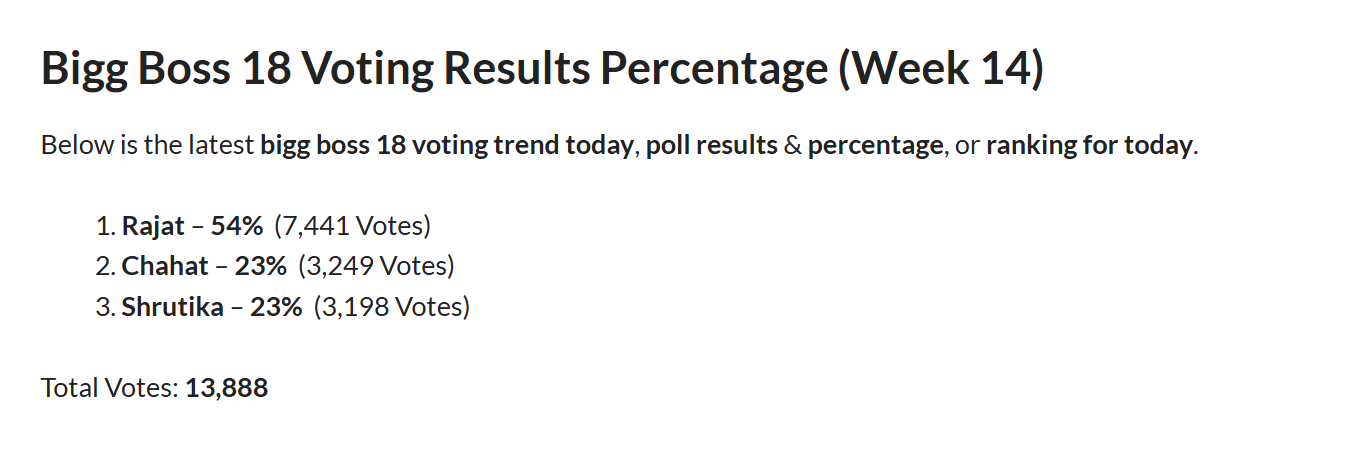Select the name Rajat in the list
The image size is (1347, 450).
pos(153,226)
